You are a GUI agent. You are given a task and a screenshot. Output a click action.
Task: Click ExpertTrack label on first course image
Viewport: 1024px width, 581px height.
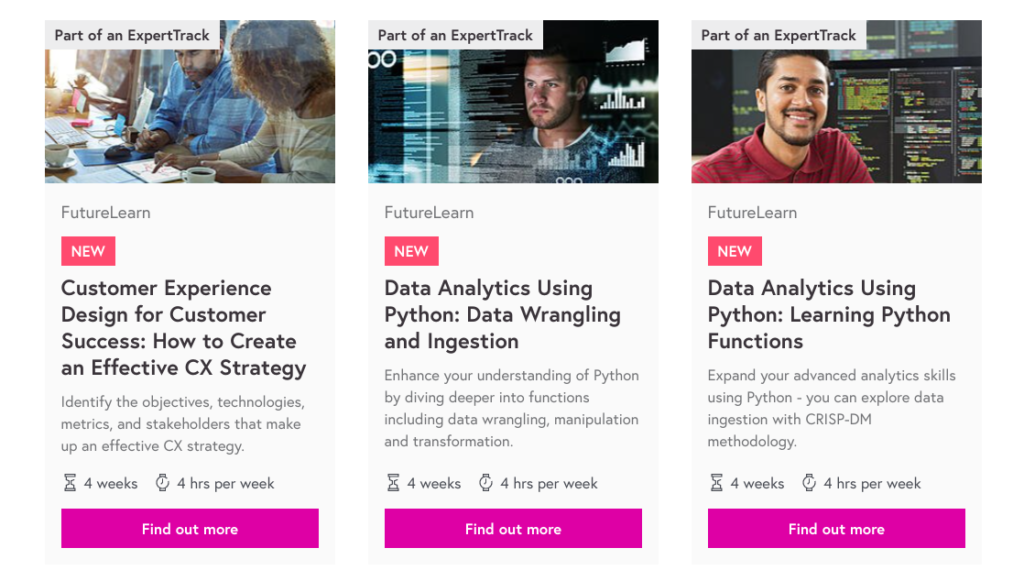132,35
